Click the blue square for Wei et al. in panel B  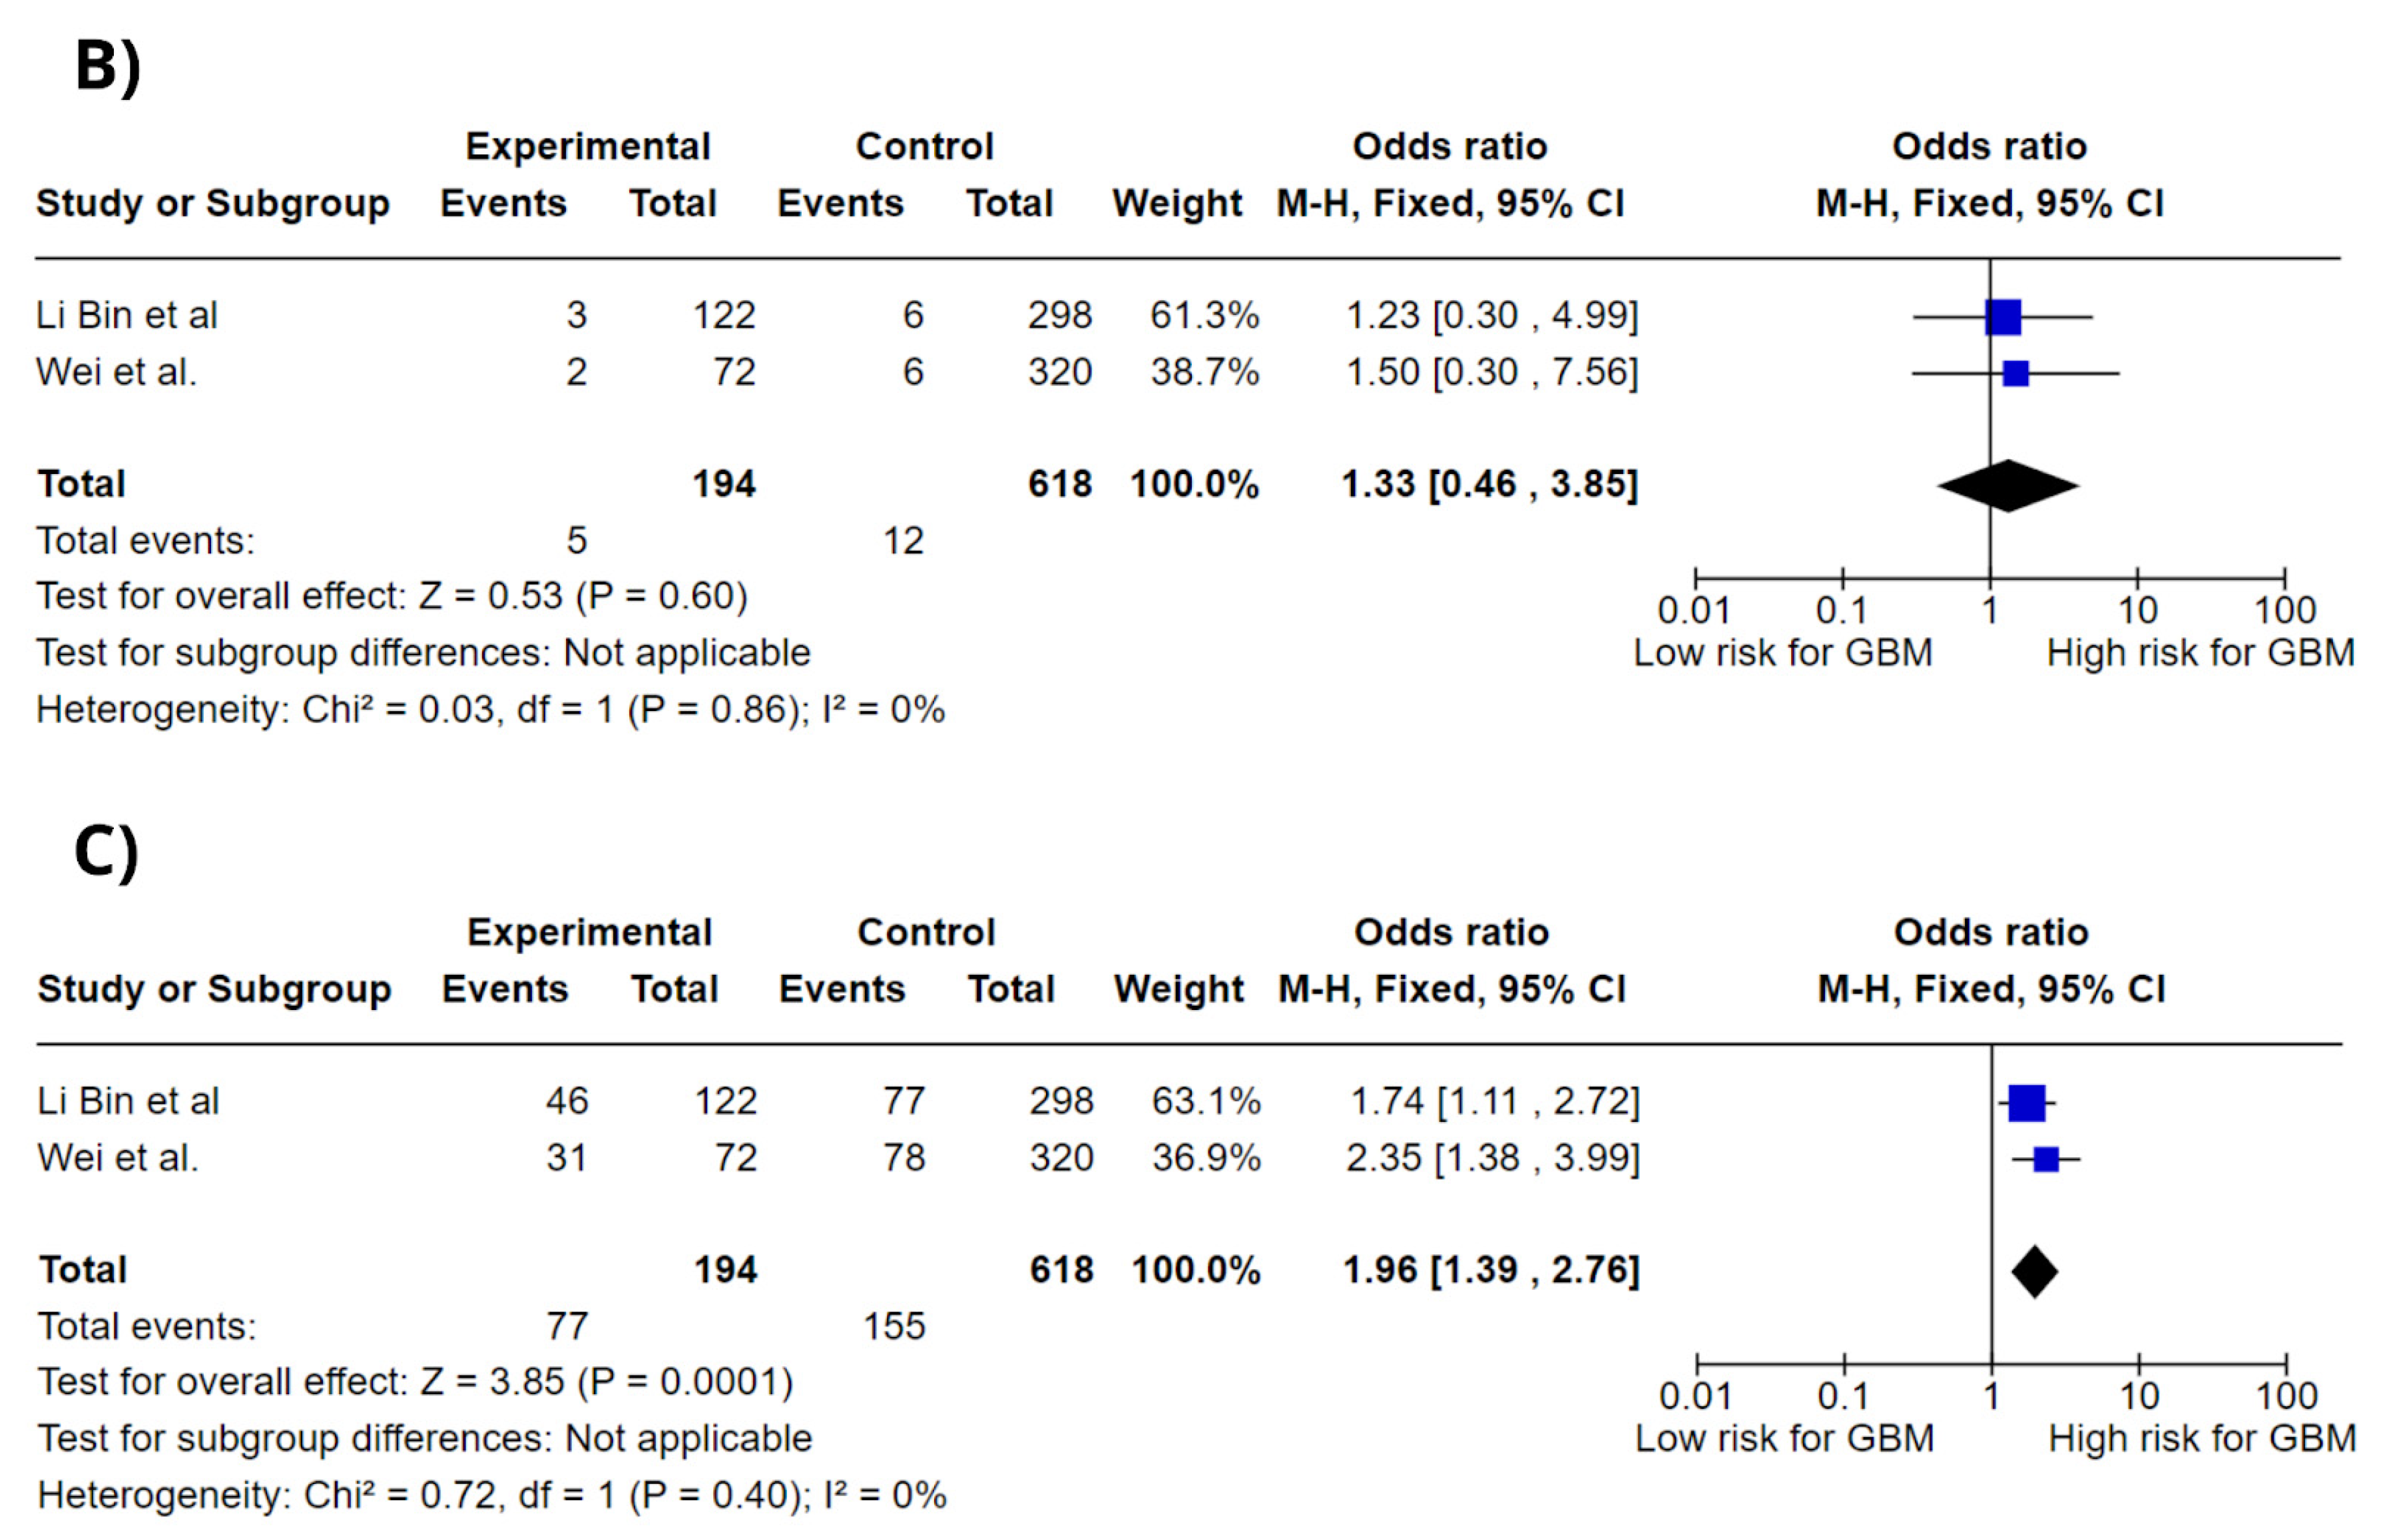click(x=2016, y=373)
